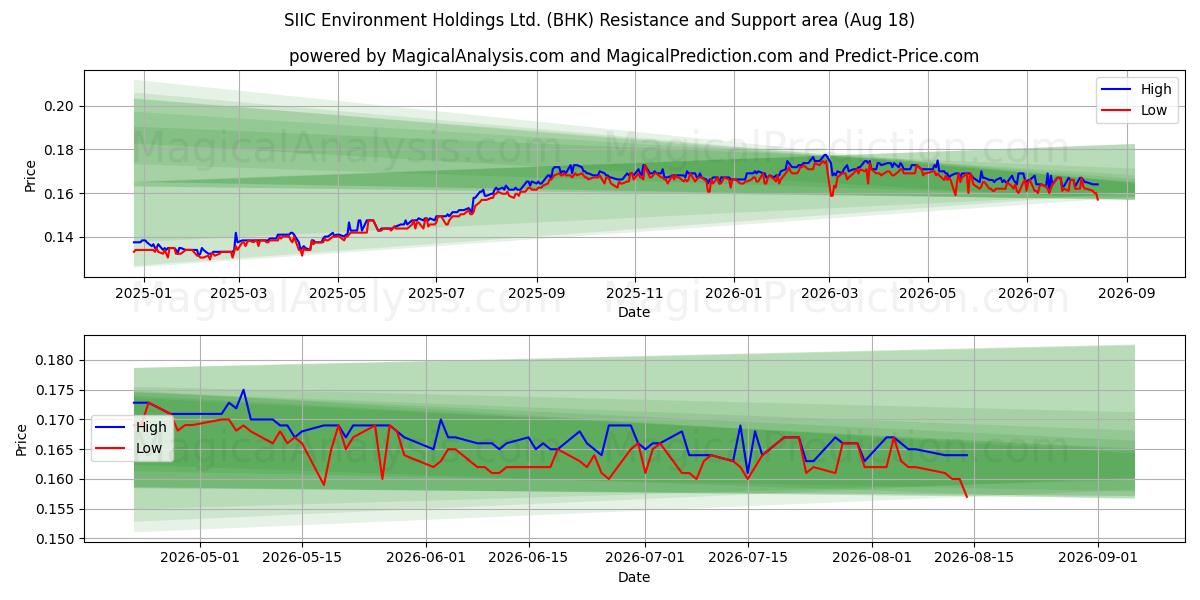Click the 0.18 price tick on top chart
1200x600 pixels.
(x=59, y=150)
